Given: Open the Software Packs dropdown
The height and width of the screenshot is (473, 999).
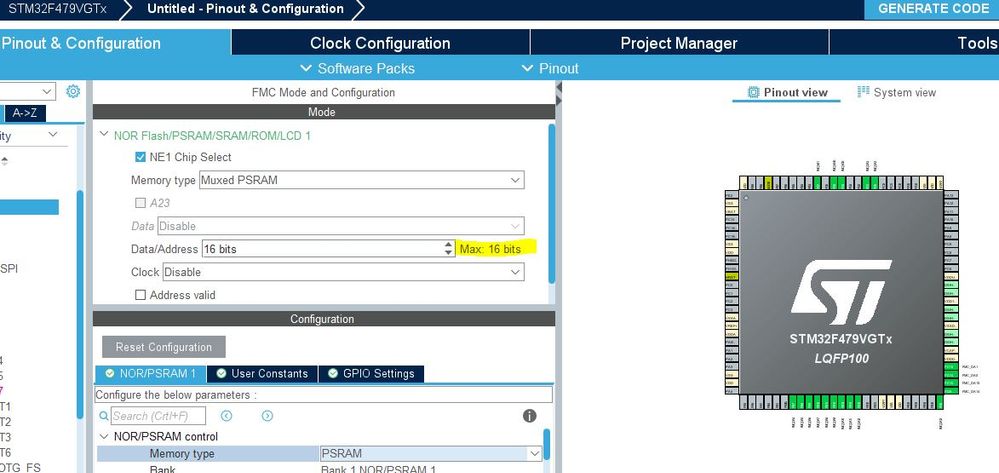Looking at the screenshot, I should tap(357, 68).
